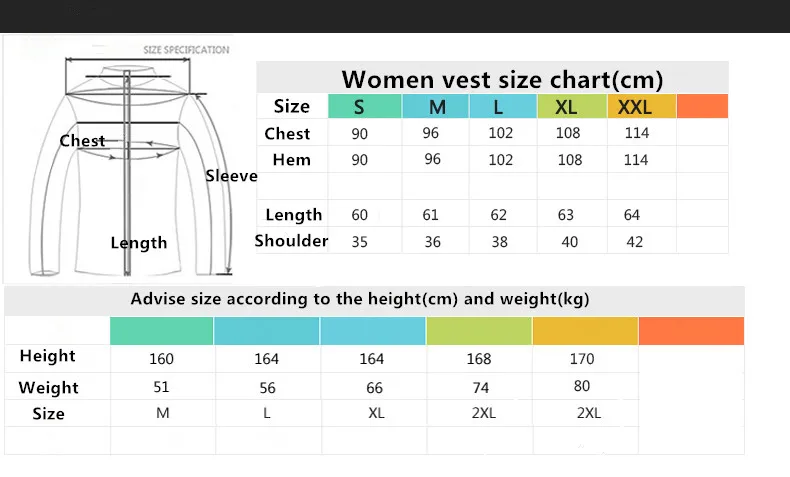The width and height of the screenshot is (790, 477).
Task: Click Weight value 74
Action: (x=481, y=388)
